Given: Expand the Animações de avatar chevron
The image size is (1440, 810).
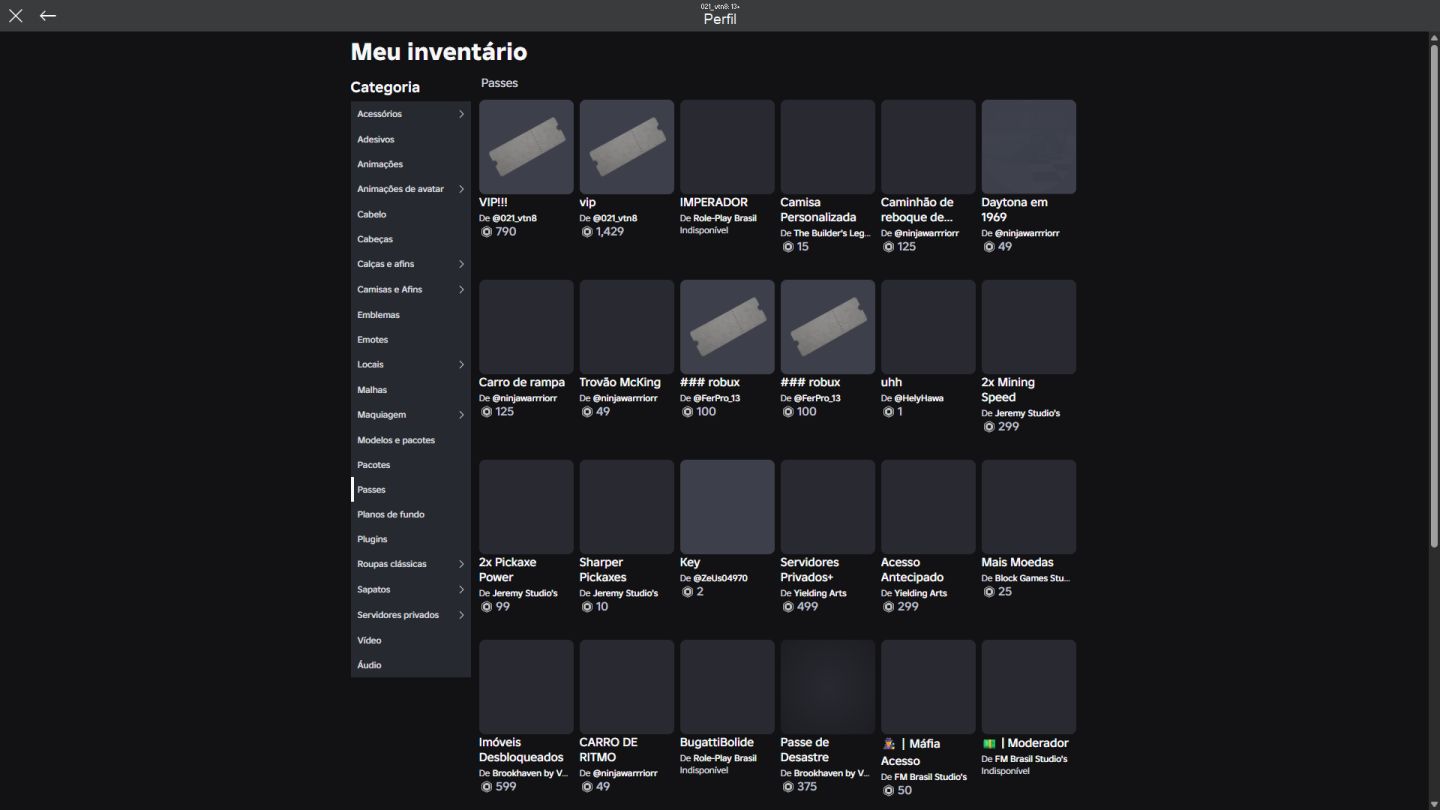Looking at the screenshot, I should pos(461,189).
